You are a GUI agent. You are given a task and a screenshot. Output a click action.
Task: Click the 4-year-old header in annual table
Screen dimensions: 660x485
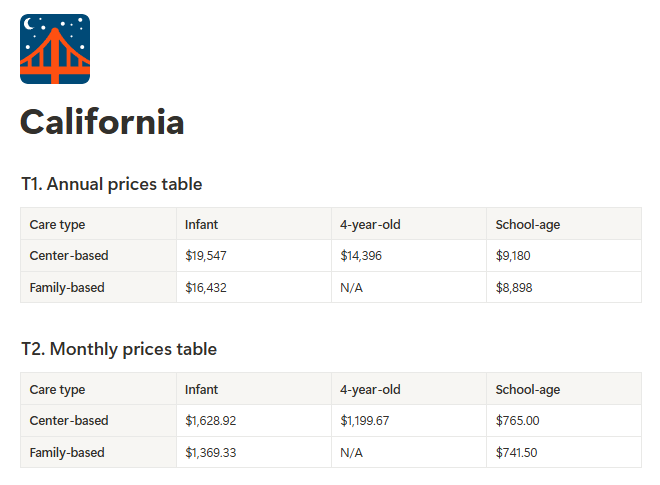pos(409,224)
